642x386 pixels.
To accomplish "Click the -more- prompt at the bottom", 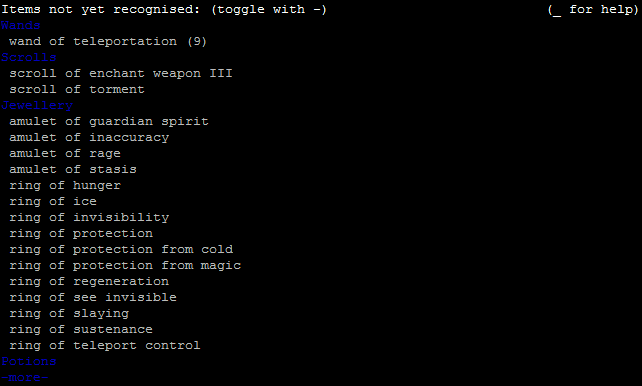I will [x=25, y=377].
